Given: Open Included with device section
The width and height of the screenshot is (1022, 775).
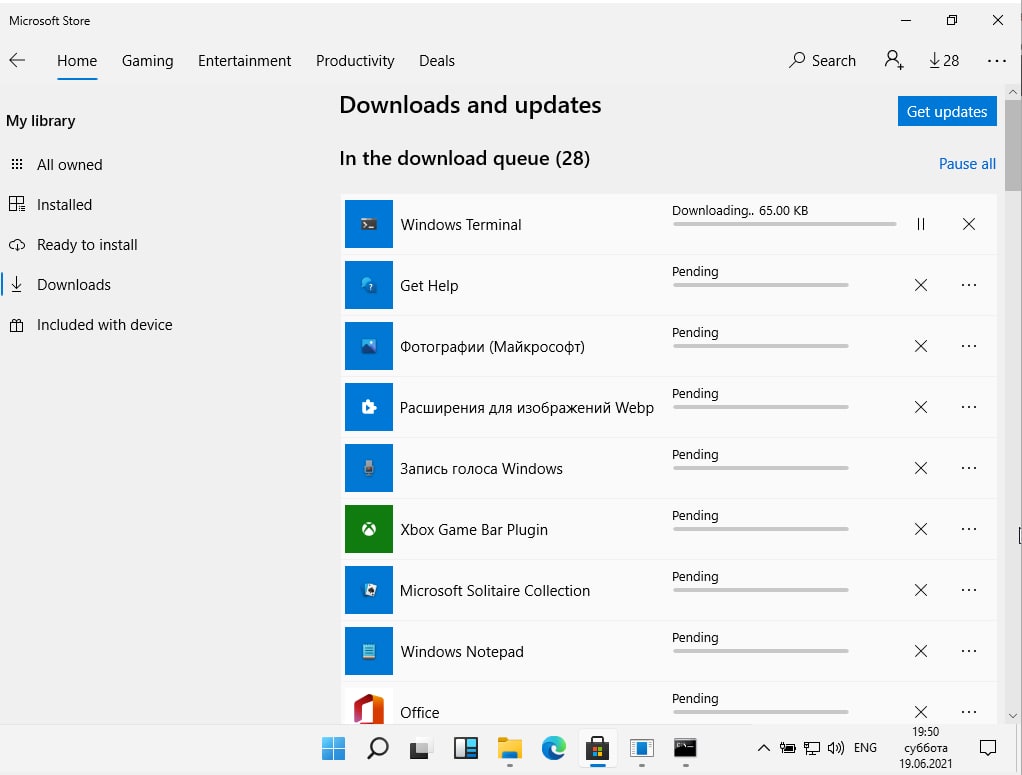Looking at the screenshot, I should pos(104,325).
